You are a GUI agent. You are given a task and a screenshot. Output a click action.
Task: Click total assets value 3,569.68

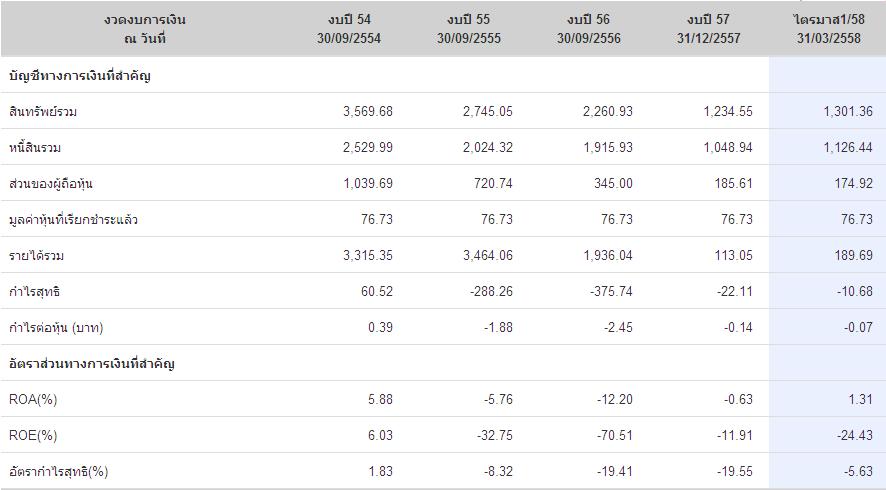(367, 112)
